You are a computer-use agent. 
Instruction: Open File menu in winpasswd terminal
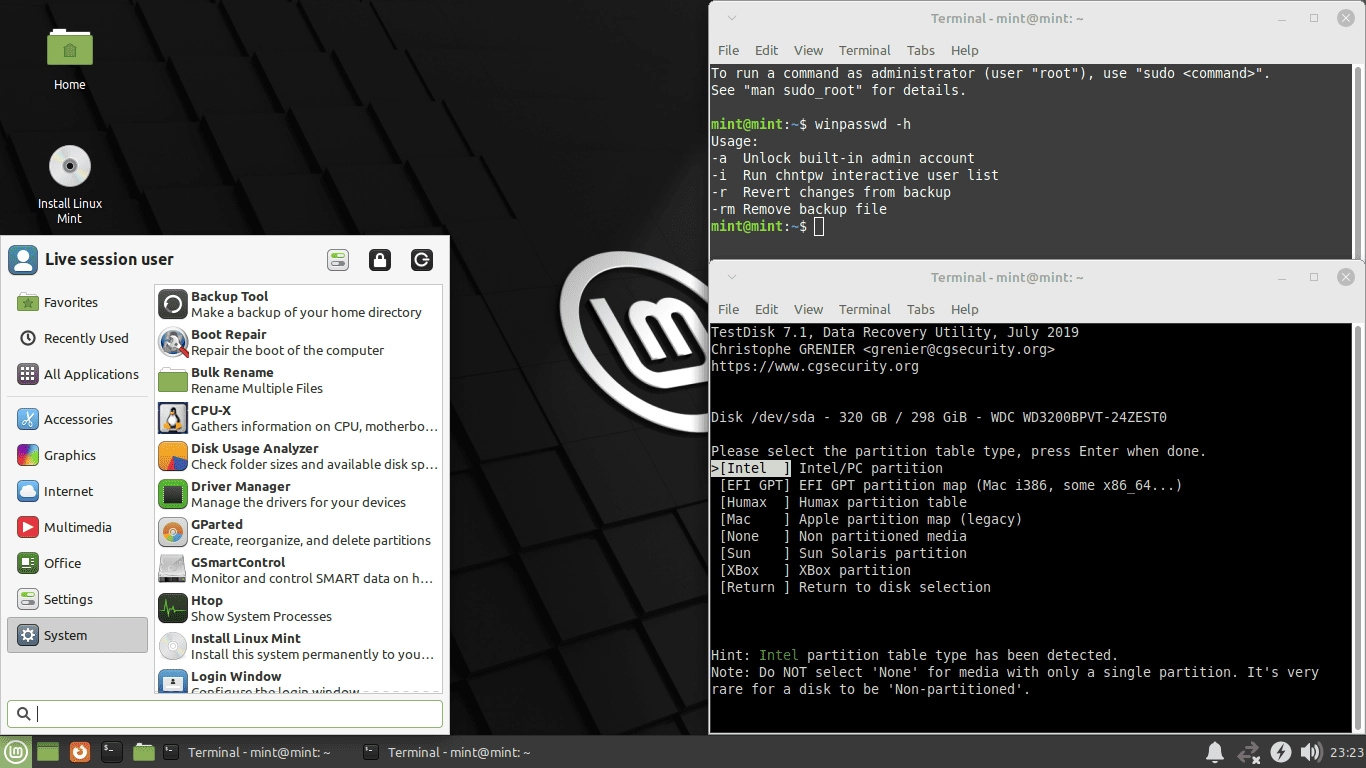(x=729, y=50)
